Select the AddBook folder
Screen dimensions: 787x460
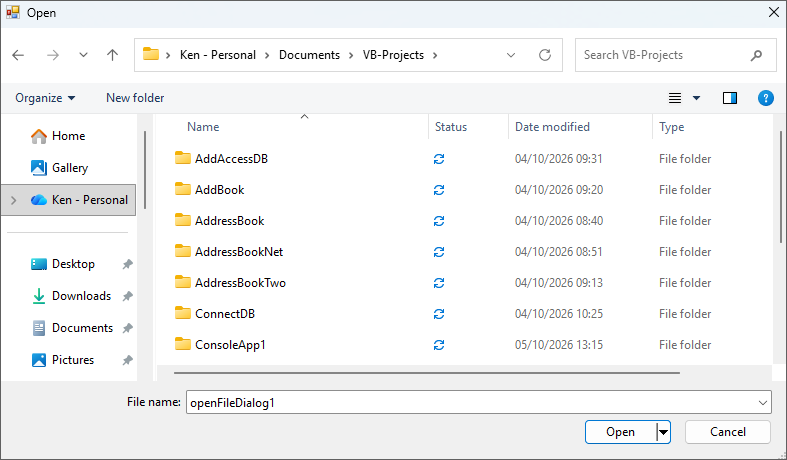[210, 190]
